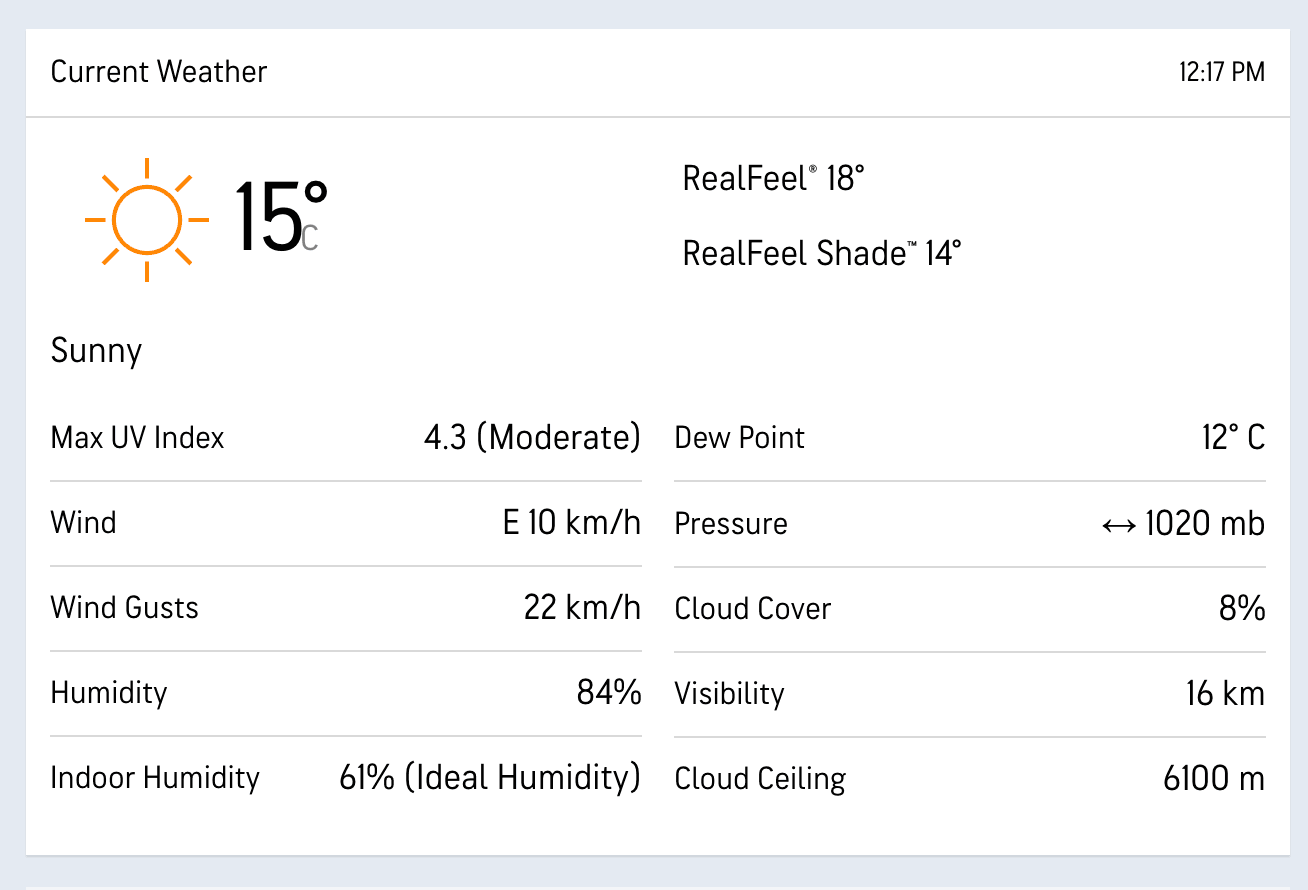The width and height of the screenshot is (1308, 890).
Task: Open the Max UV Index 4.3 value
Action: (533, 437)
